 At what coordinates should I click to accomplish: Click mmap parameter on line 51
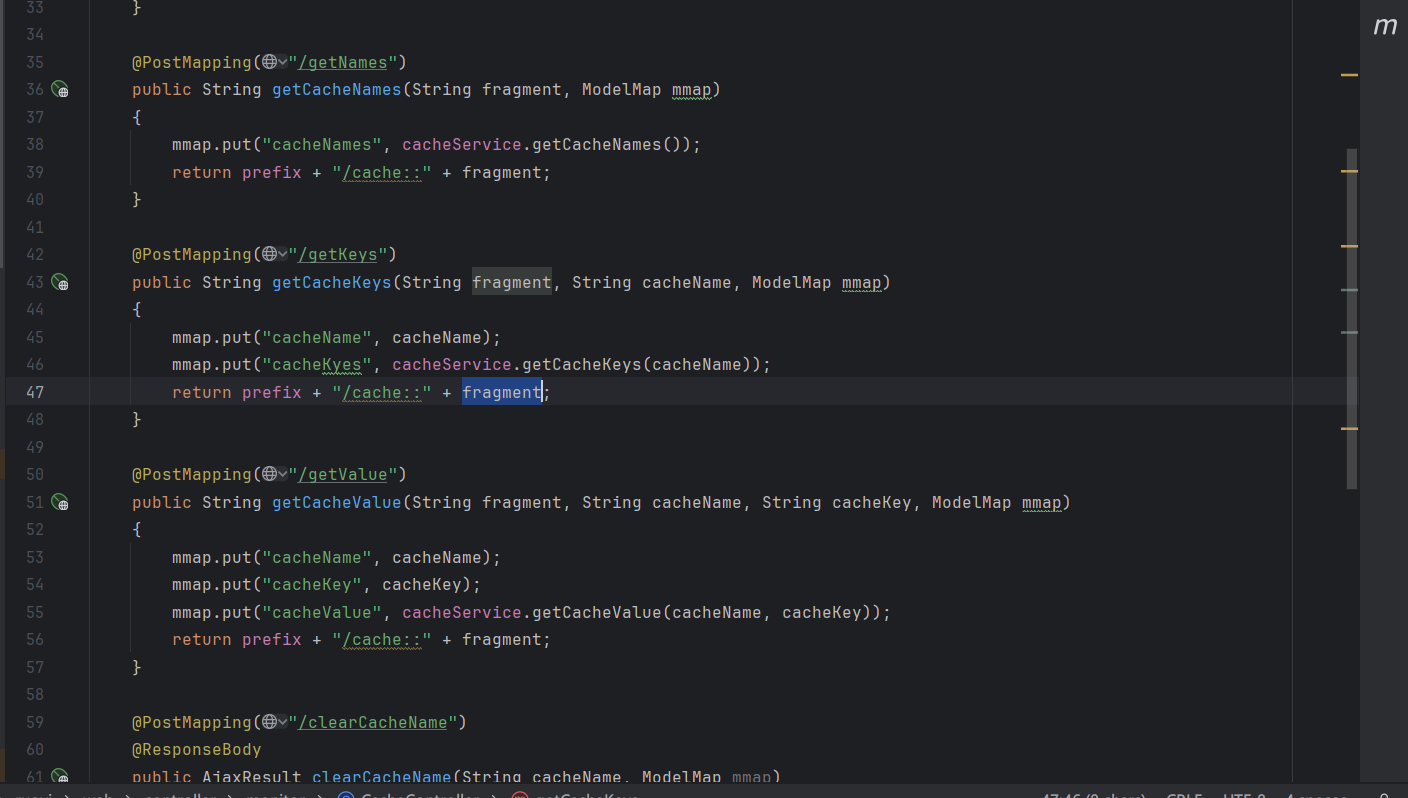coord(1042,502)
